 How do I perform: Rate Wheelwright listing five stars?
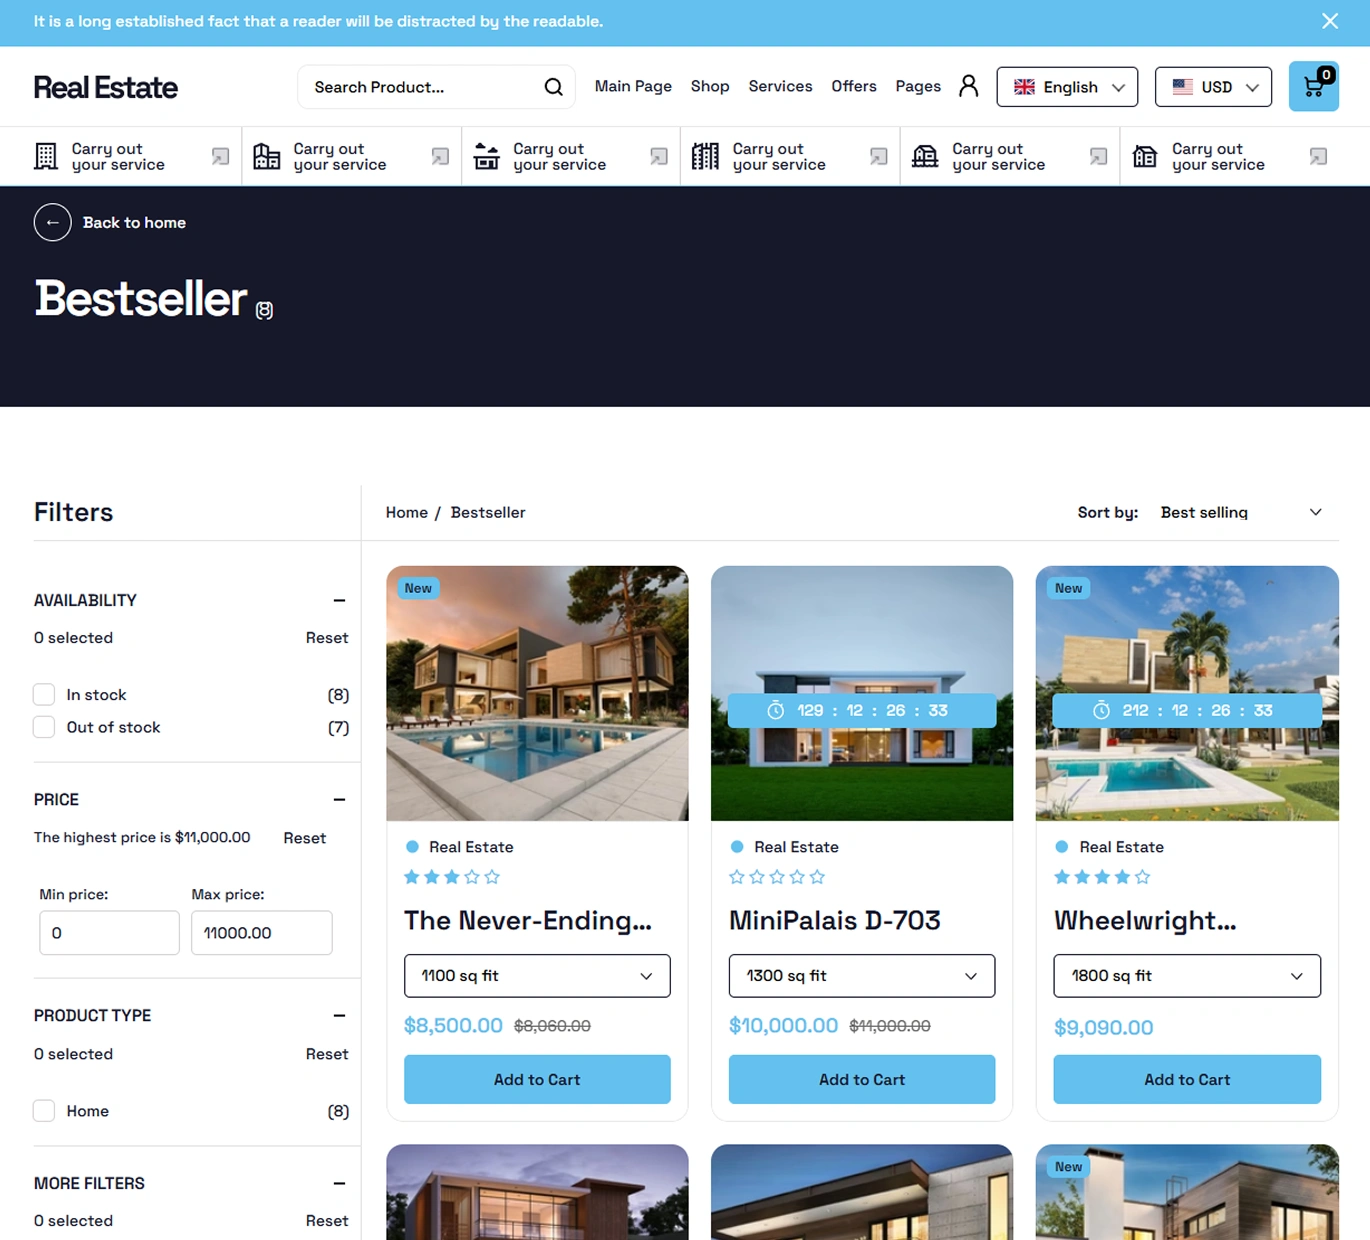tap(1142, 877)
